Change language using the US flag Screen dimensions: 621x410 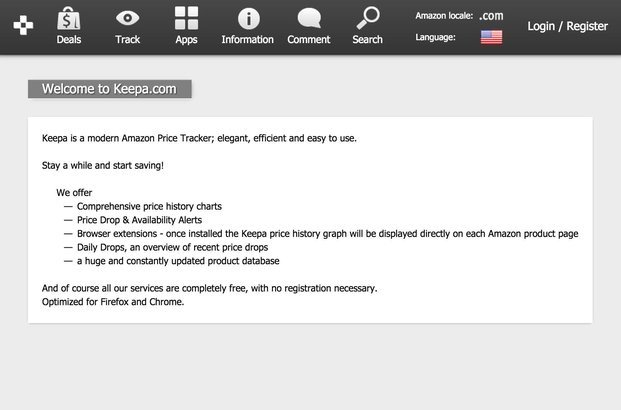[491, 37]
